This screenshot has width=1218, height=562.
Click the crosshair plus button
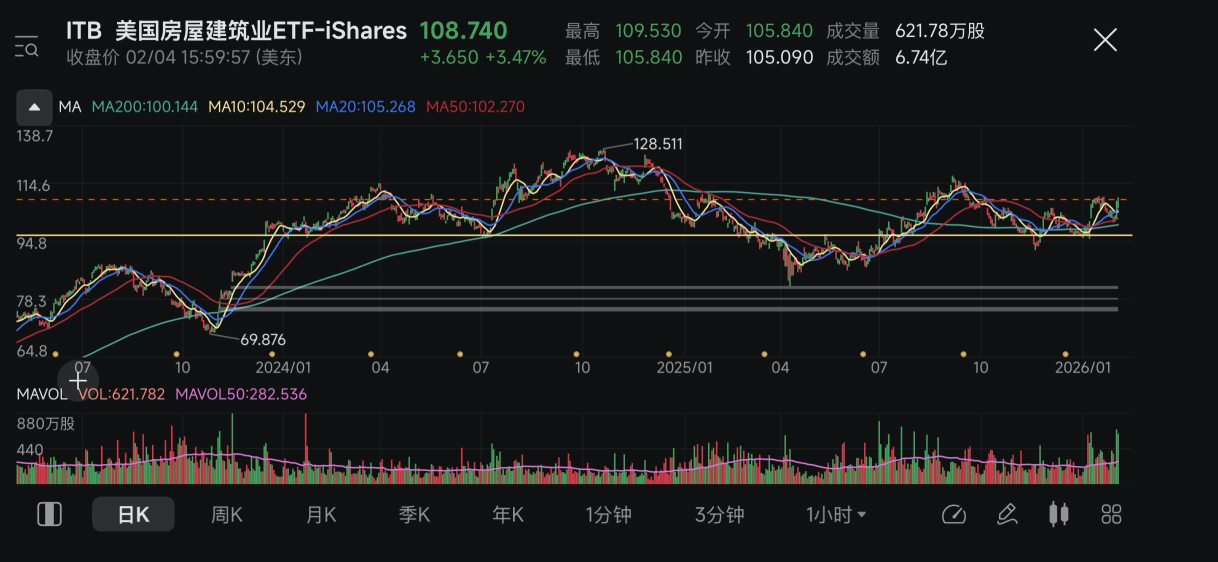[x=78, y=380]
